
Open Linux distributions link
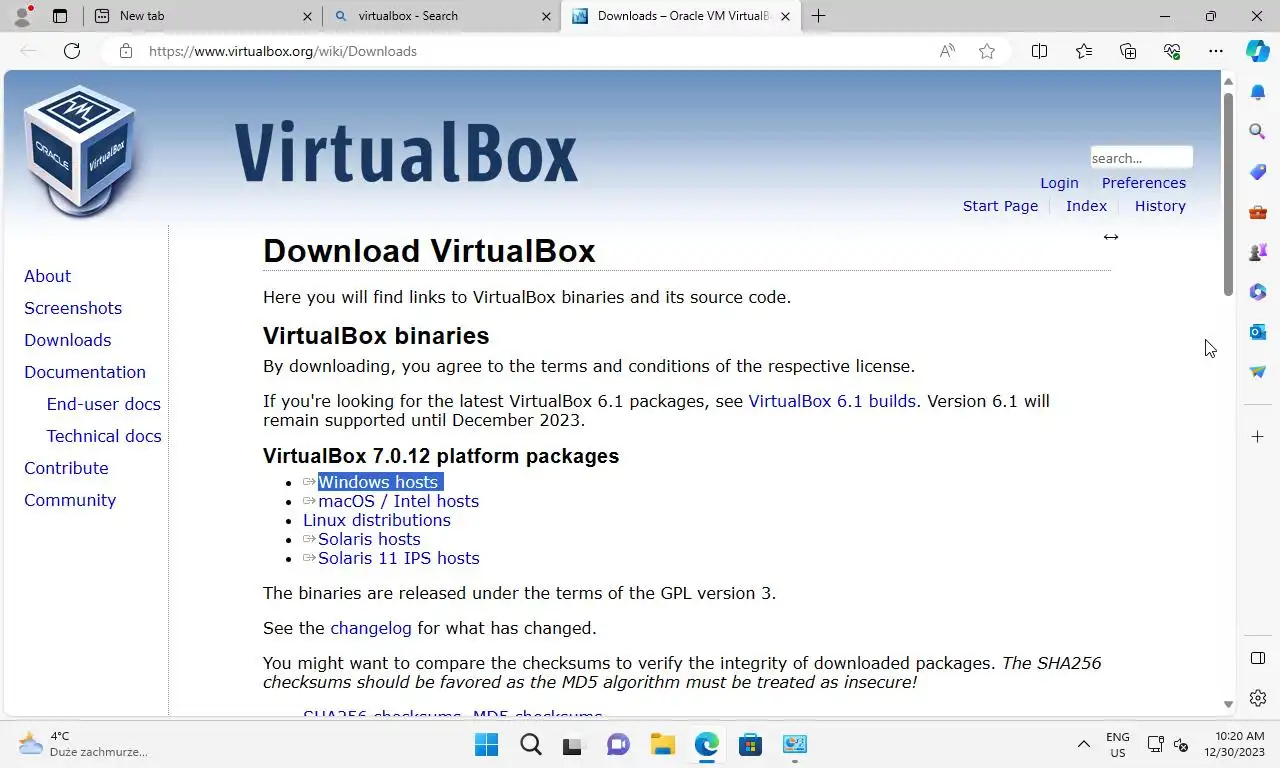pyautogui.click(x=377, y=520)
